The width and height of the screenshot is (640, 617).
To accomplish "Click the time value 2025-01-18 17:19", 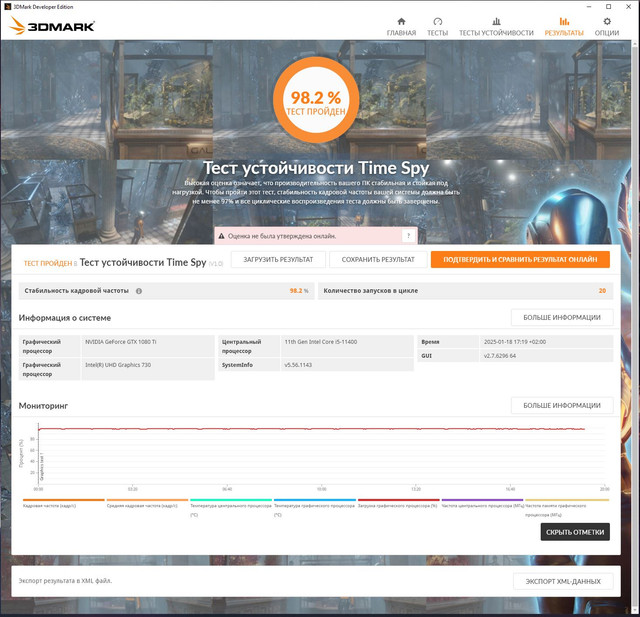I will (x=515, y=342).
